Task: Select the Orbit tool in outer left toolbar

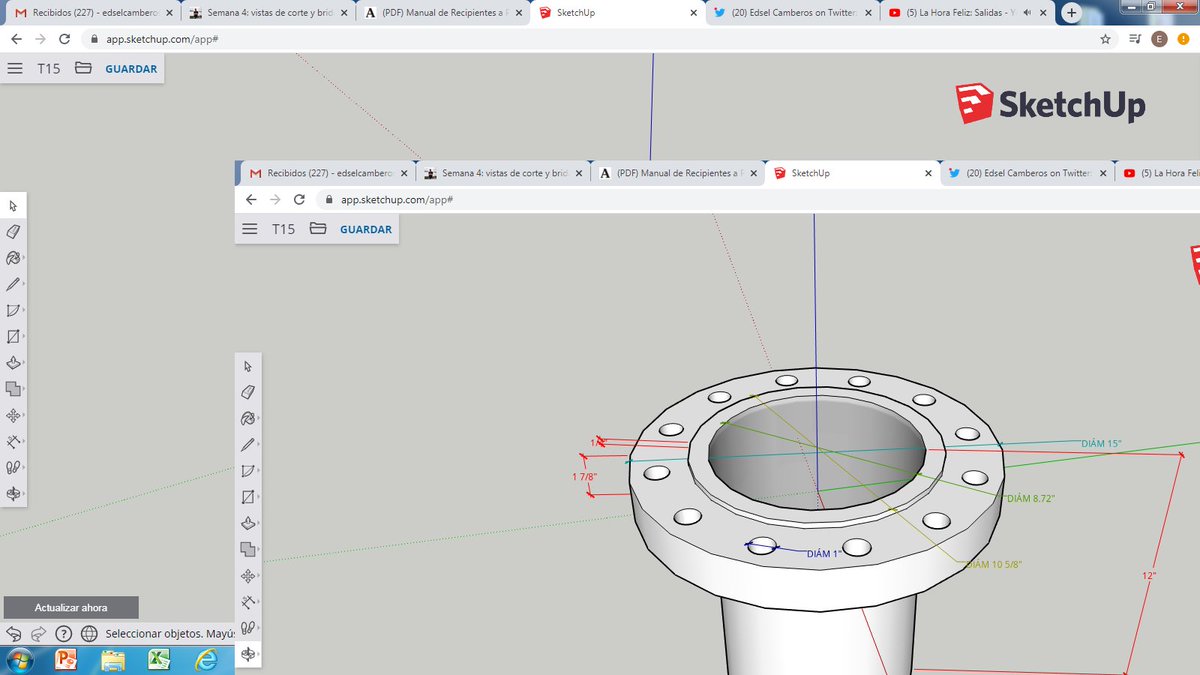Action: click(13, 494)
